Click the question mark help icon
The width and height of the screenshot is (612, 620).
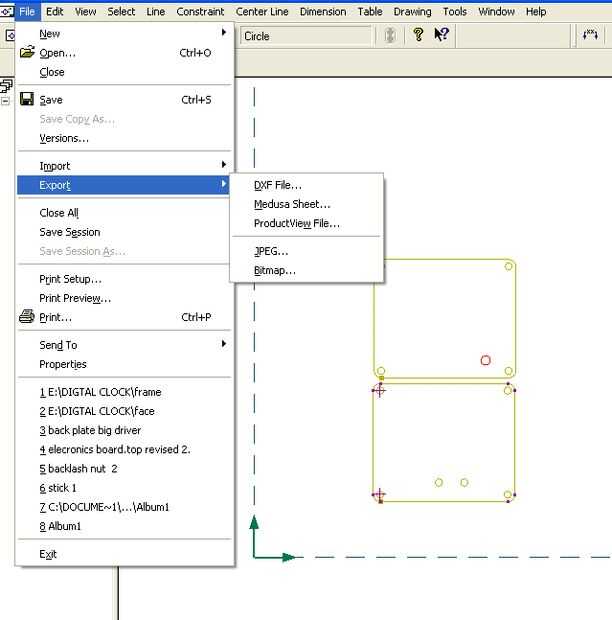[418, 35]
